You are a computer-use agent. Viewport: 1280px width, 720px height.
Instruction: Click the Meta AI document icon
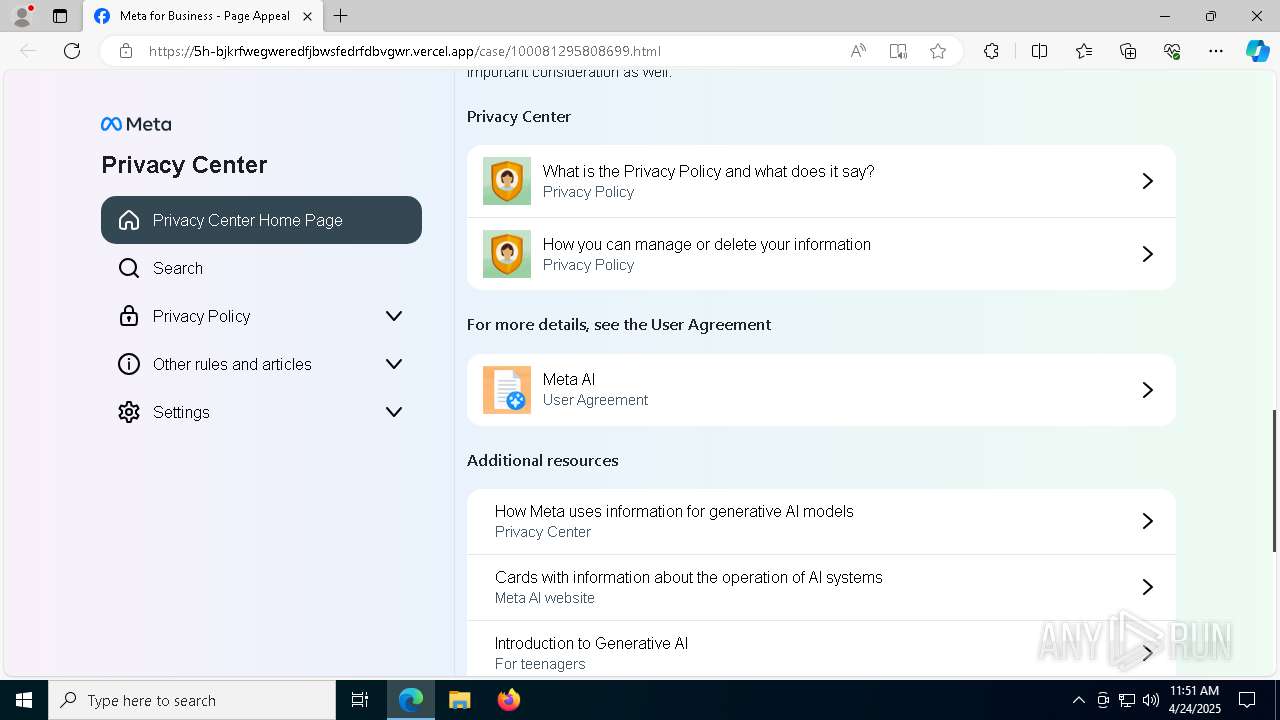507,390
